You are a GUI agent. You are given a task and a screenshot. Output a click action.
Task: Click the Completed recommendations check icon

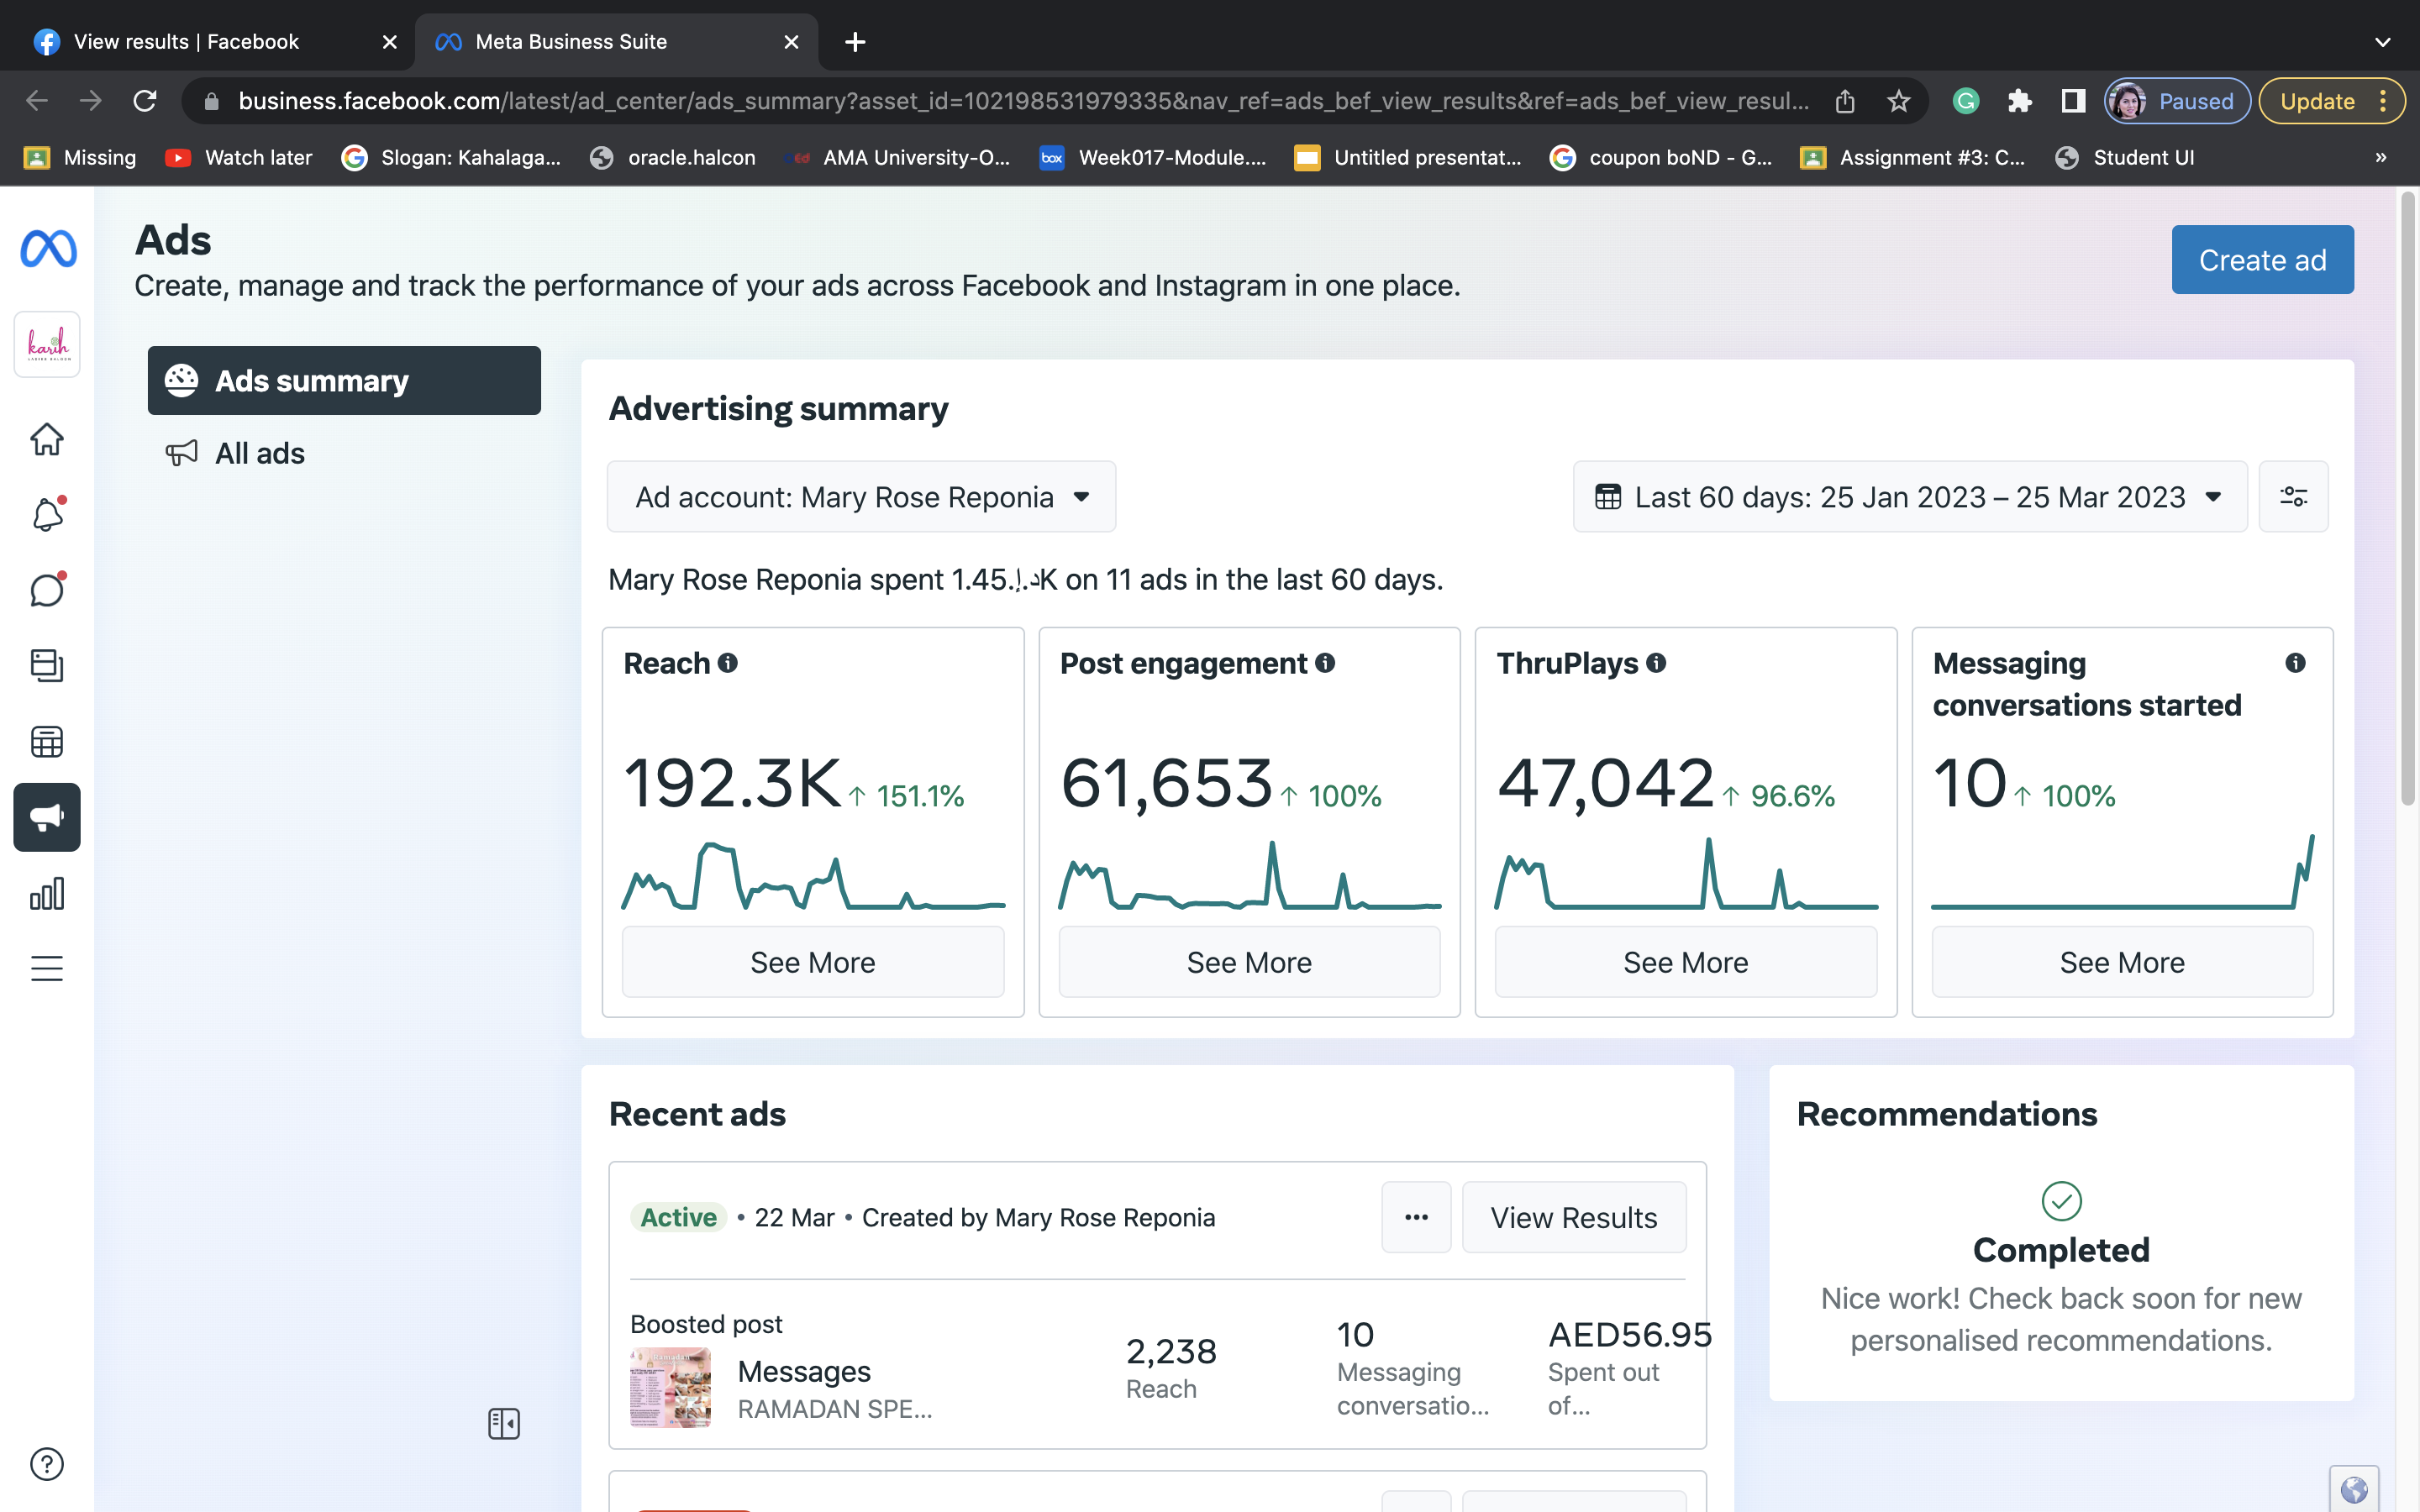pos(2061,1201)
